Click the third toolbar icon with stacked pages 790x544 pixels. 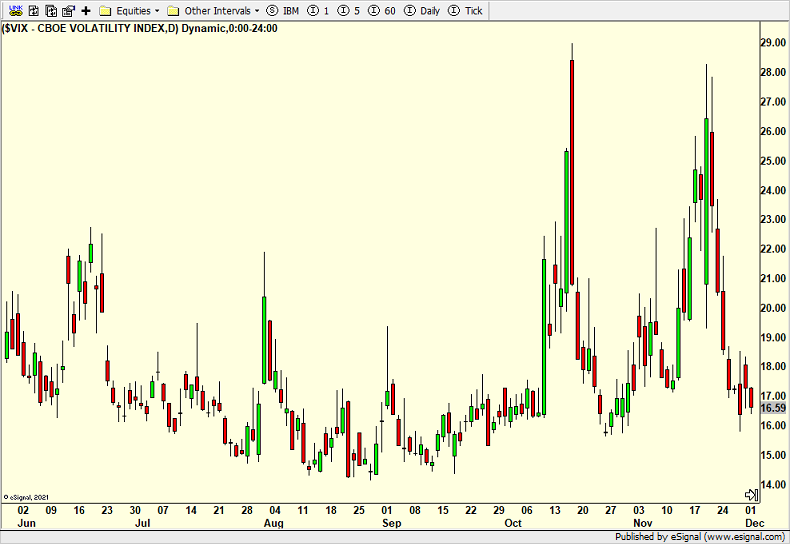pyautogui.click(x=50, y=11)
